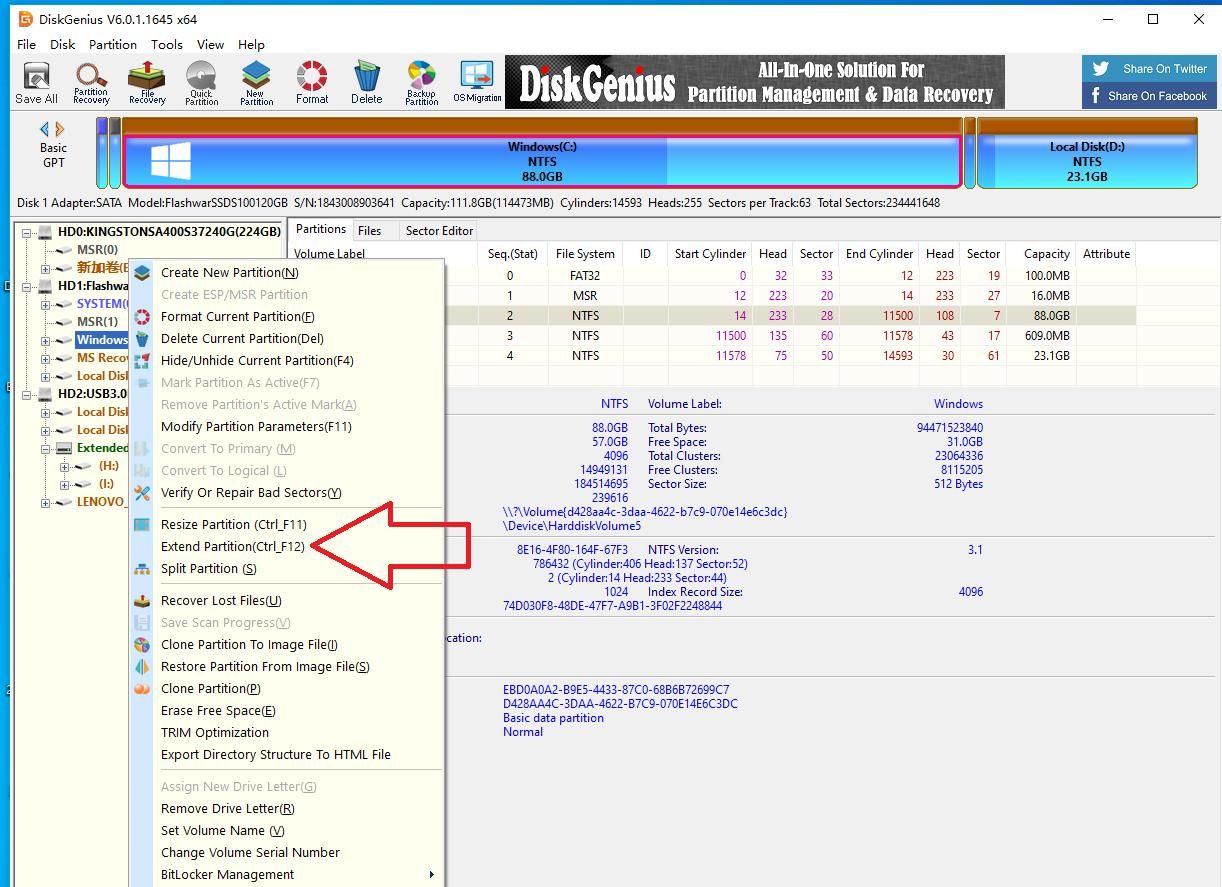Click the New Partition toolbar icon

coord(256,83)
